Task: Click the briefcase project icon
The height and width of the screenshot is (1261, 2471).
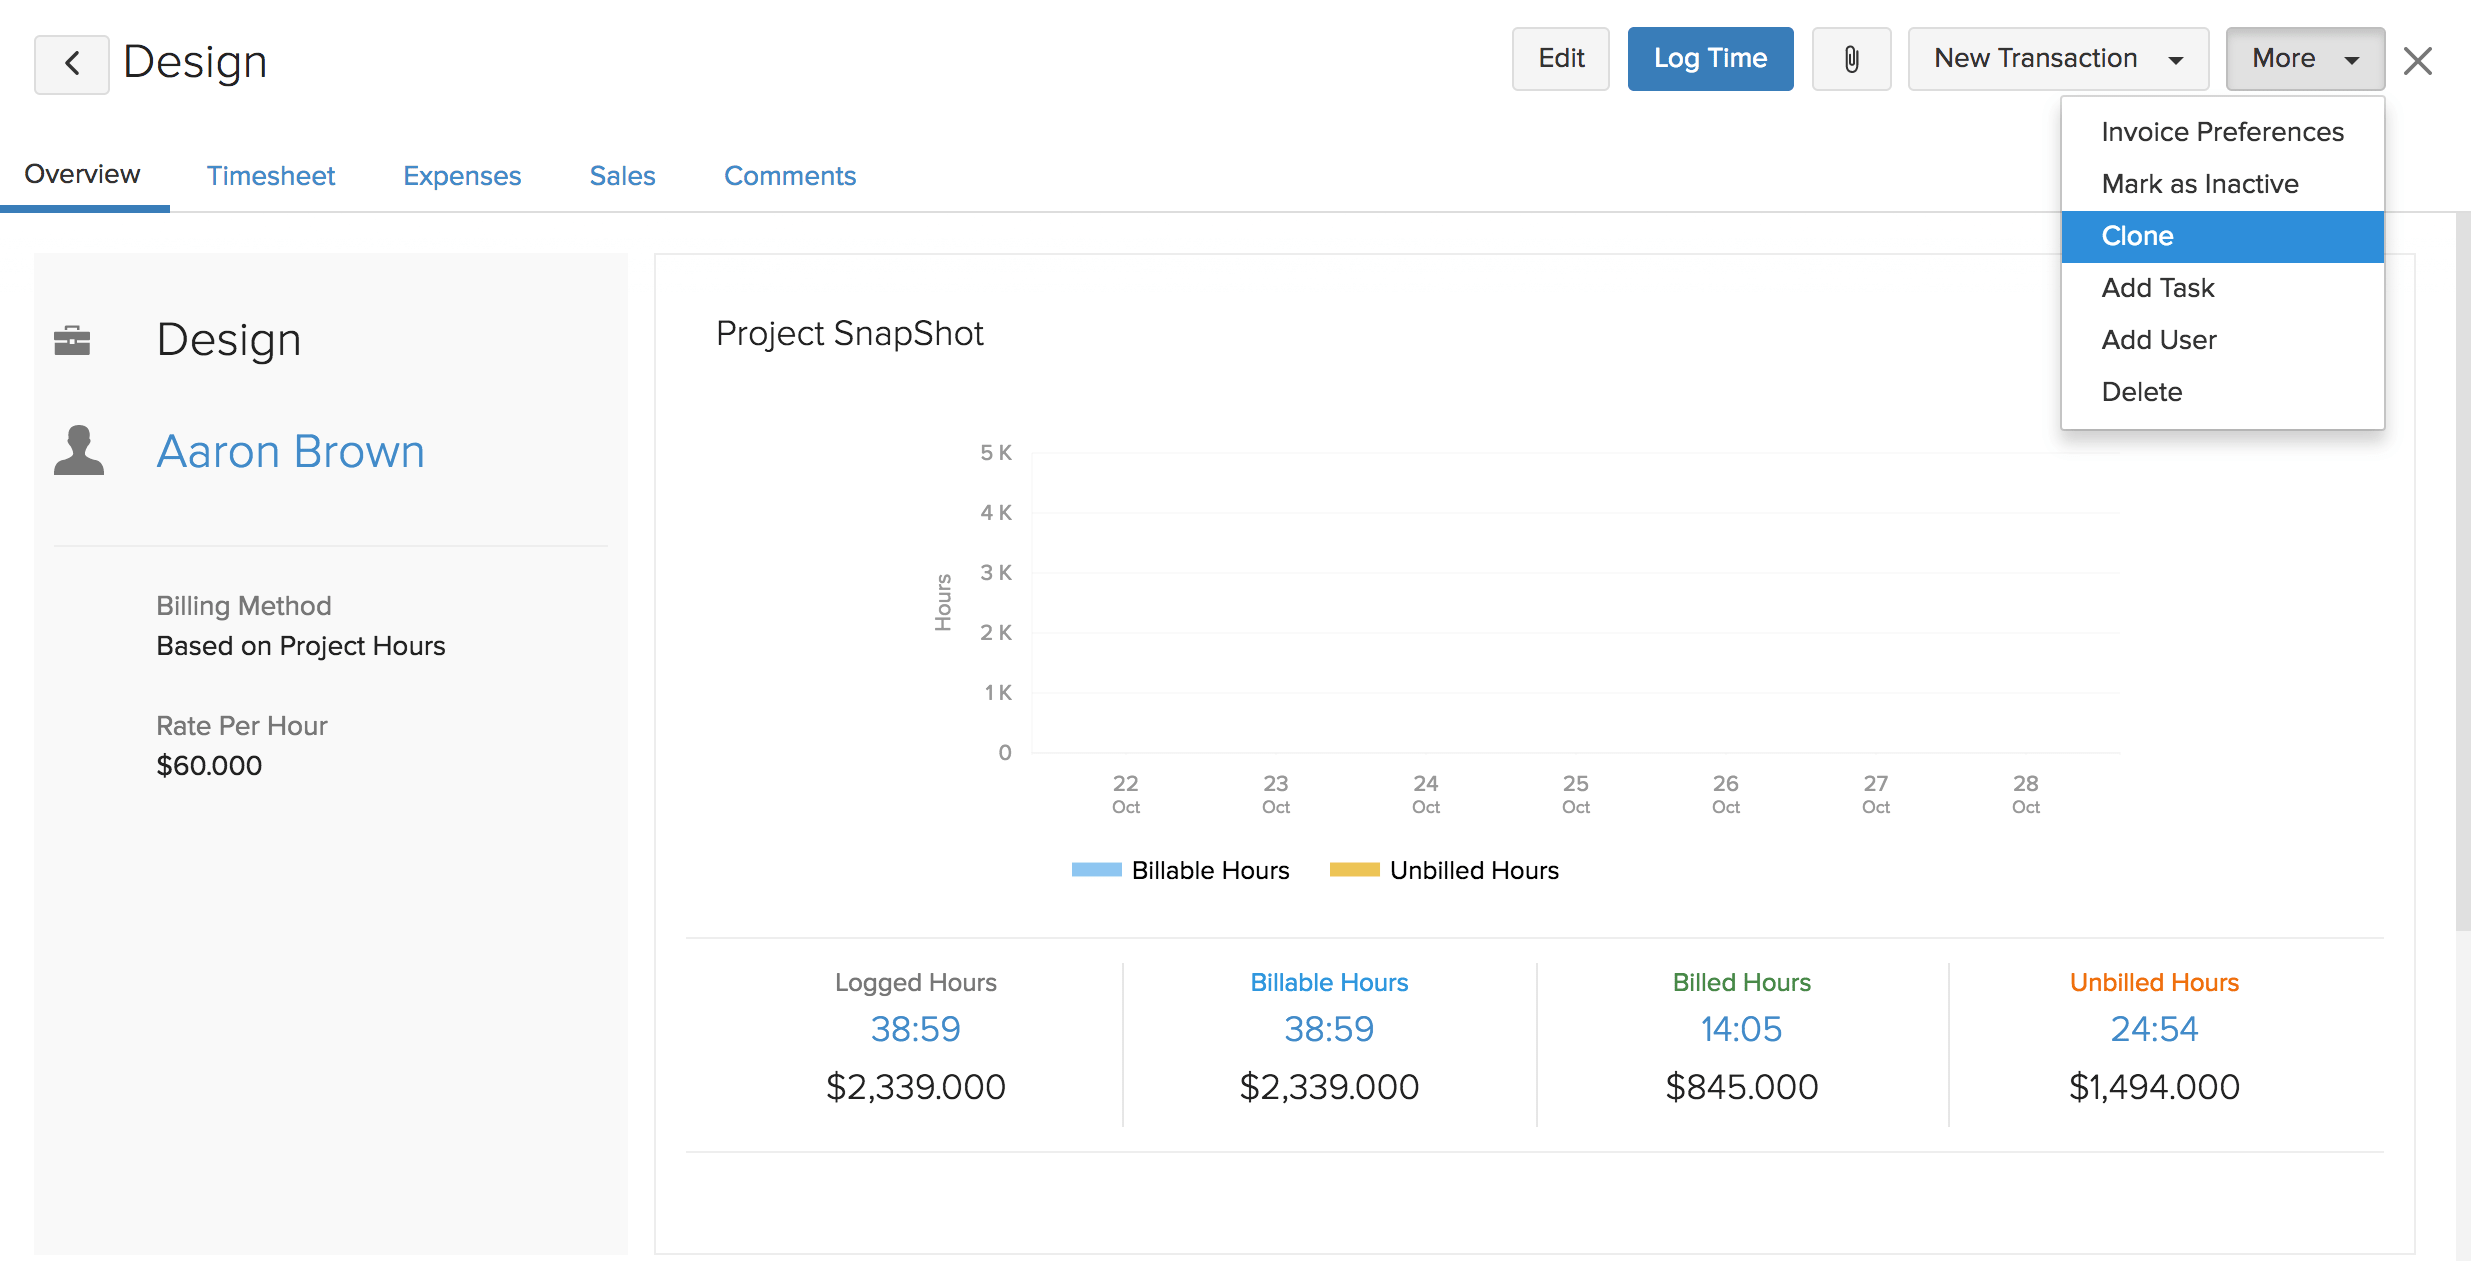Action: click(x=72, y=341)
